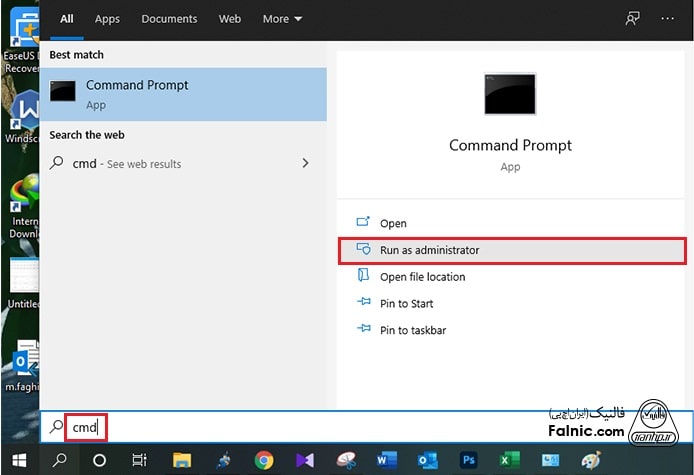Screen dimensions: 694x475
Task: Expand the More filter dropdown
Action: (x=282, y=18)
